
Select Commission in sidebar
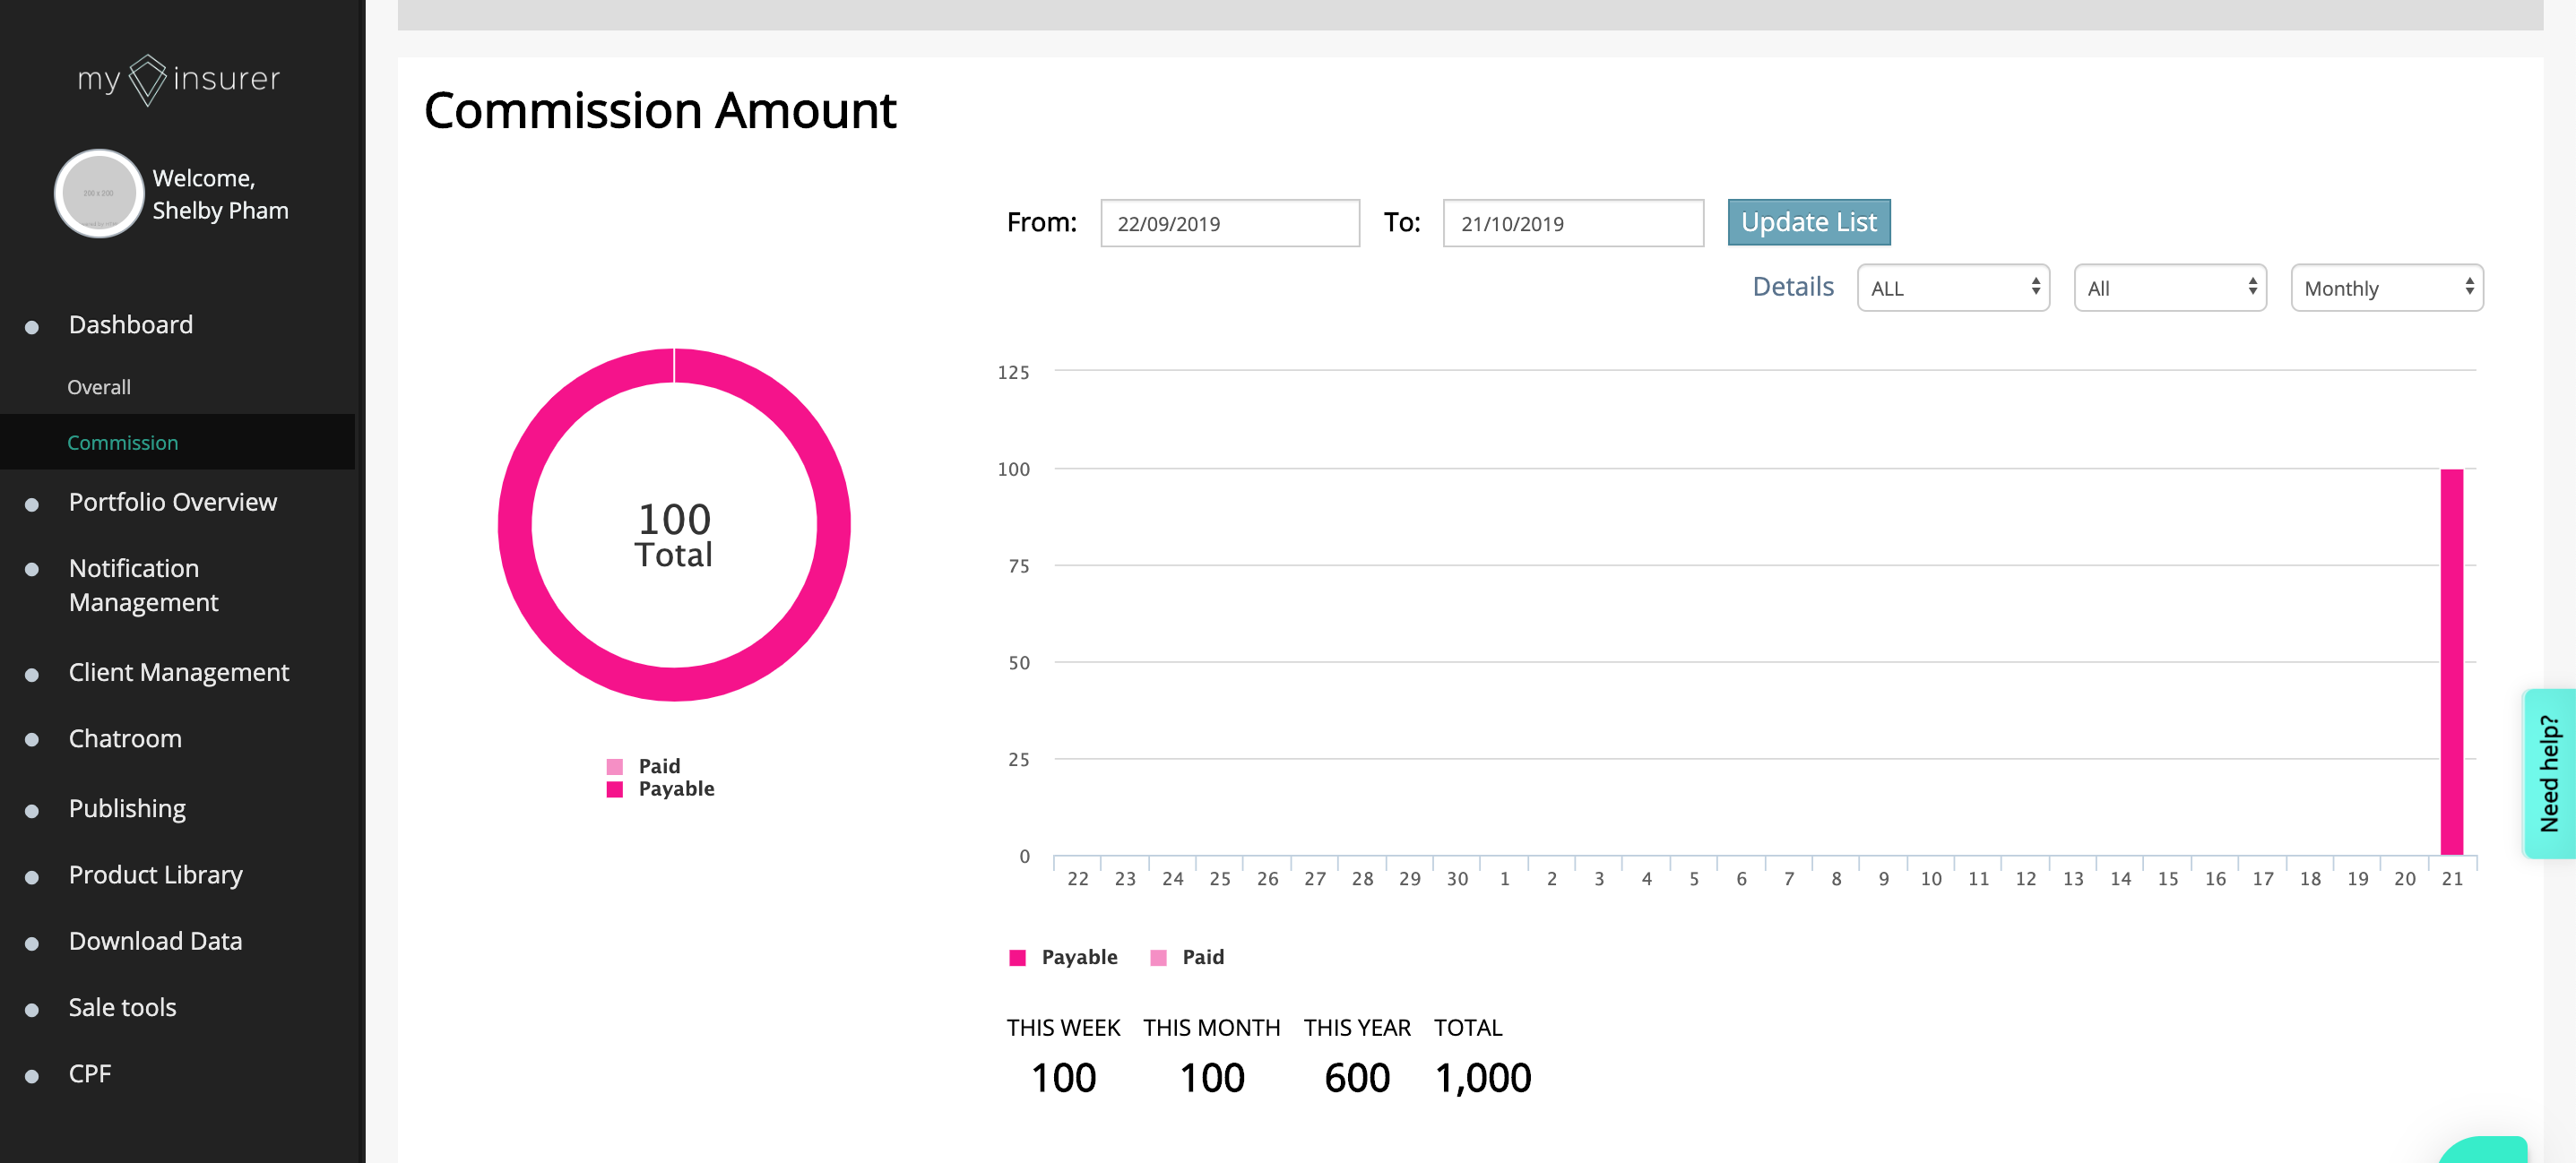click(x=122, y=442)
